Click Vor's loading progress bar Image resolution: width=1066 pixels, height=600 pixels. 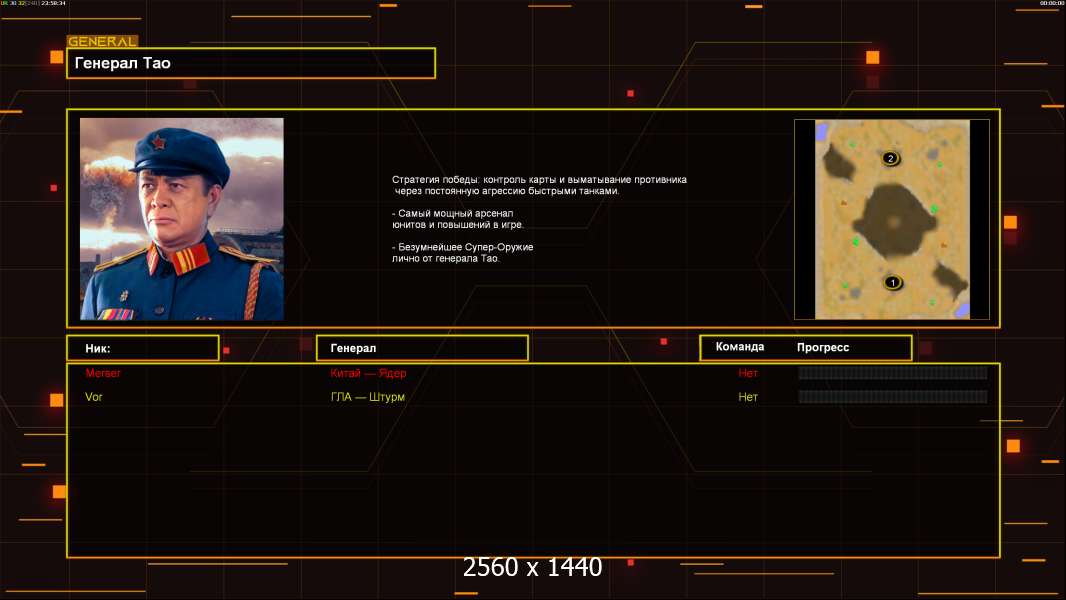[x=893, y=396]
